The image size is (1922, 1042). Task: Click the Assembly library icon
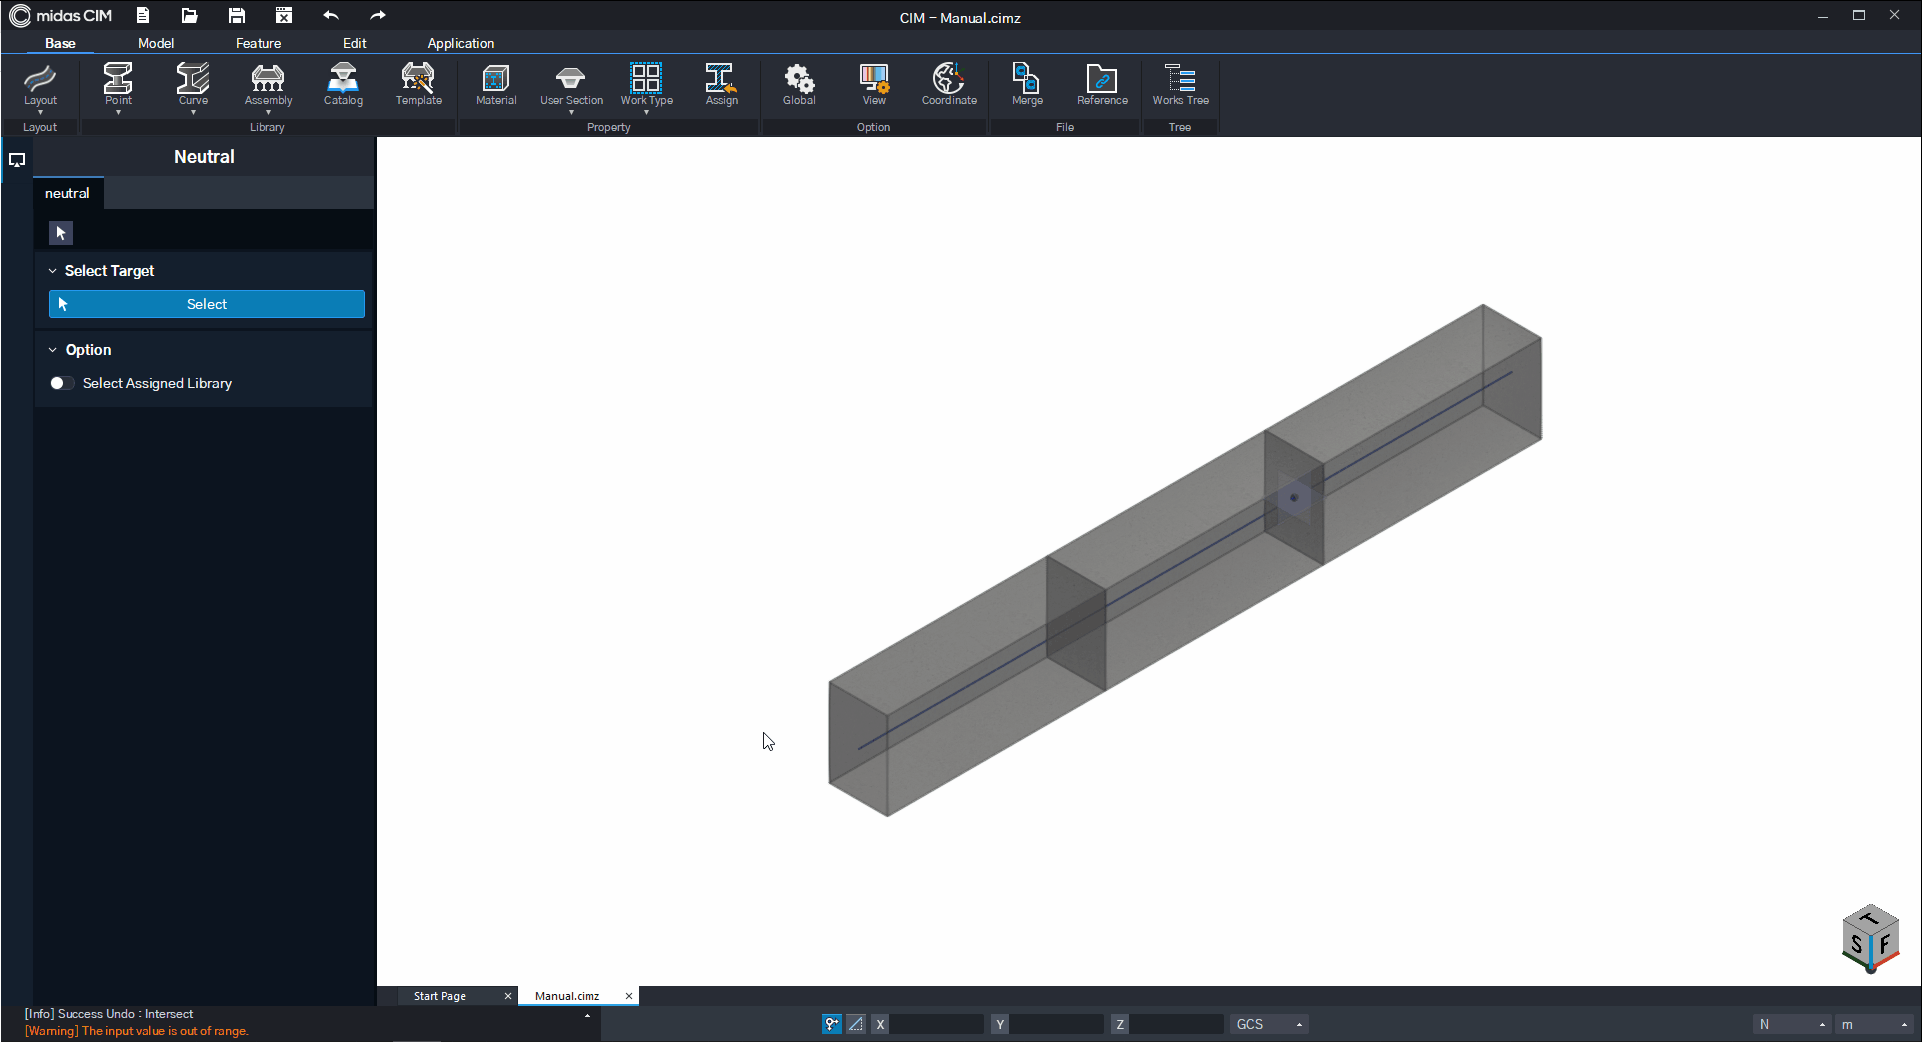[268, 85]
